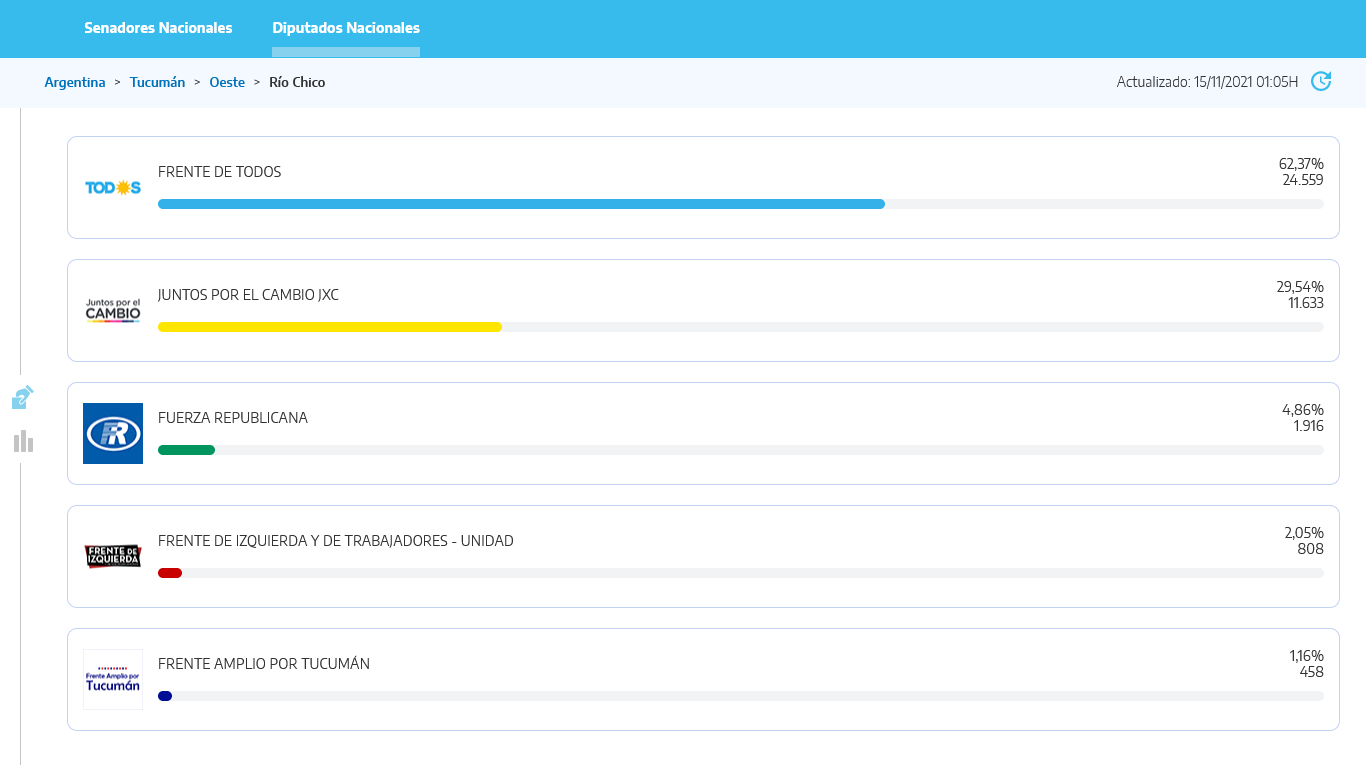Click the 29,54% percentage value
This screenshot has height=765, width=1366.
click(x=1300, y=287)
